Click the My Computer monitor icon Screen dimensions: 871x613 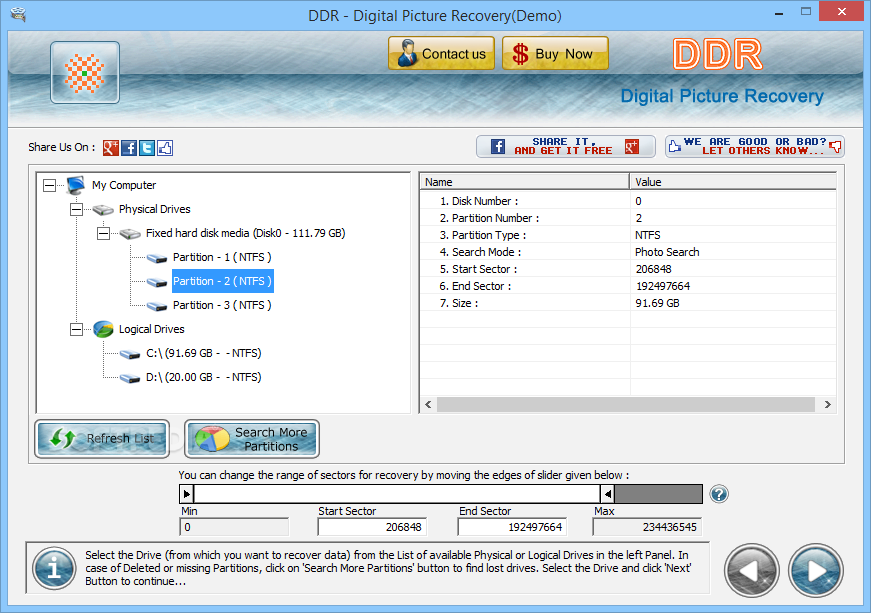(76, 185)
